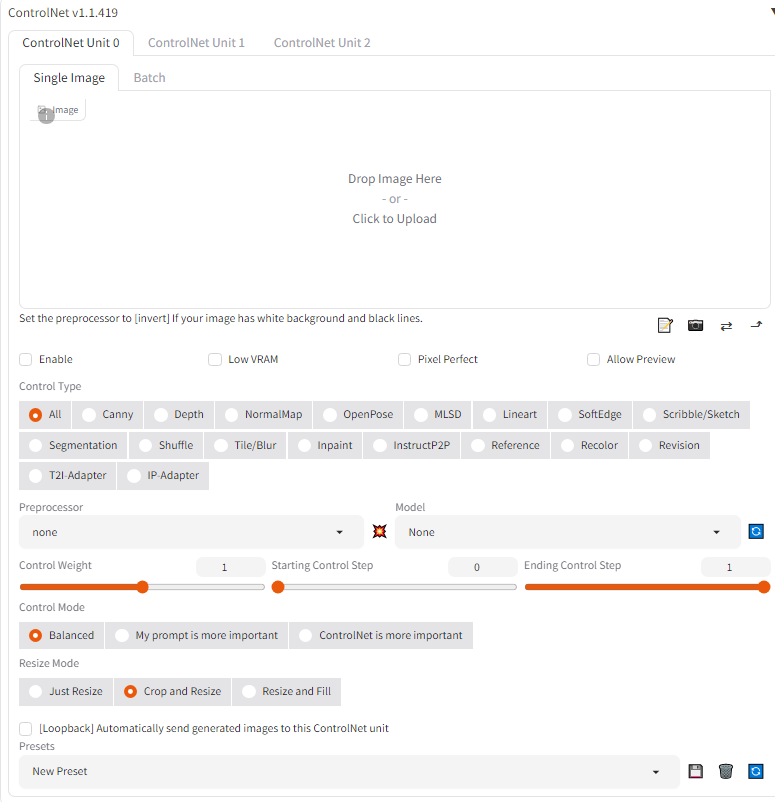
Task: Click the Control Weight slider handle
Action: [143, 587]
